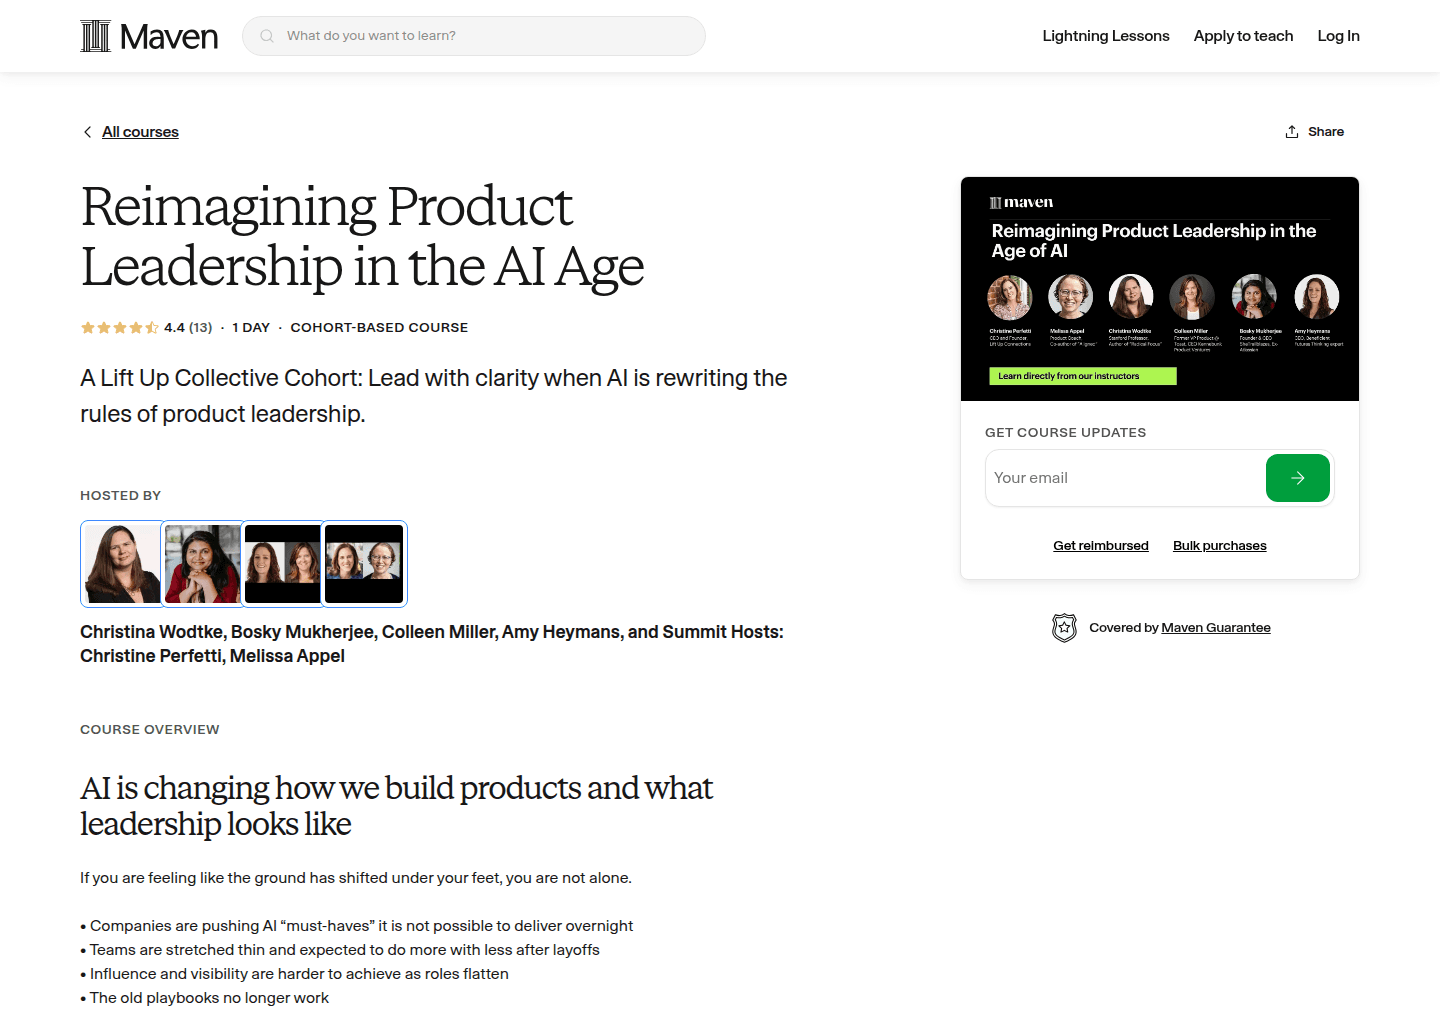Open the Maven Guarantee link
Viewport: 1440px width, 1024px height.
pyautogui.click(x=1216, y=627)
